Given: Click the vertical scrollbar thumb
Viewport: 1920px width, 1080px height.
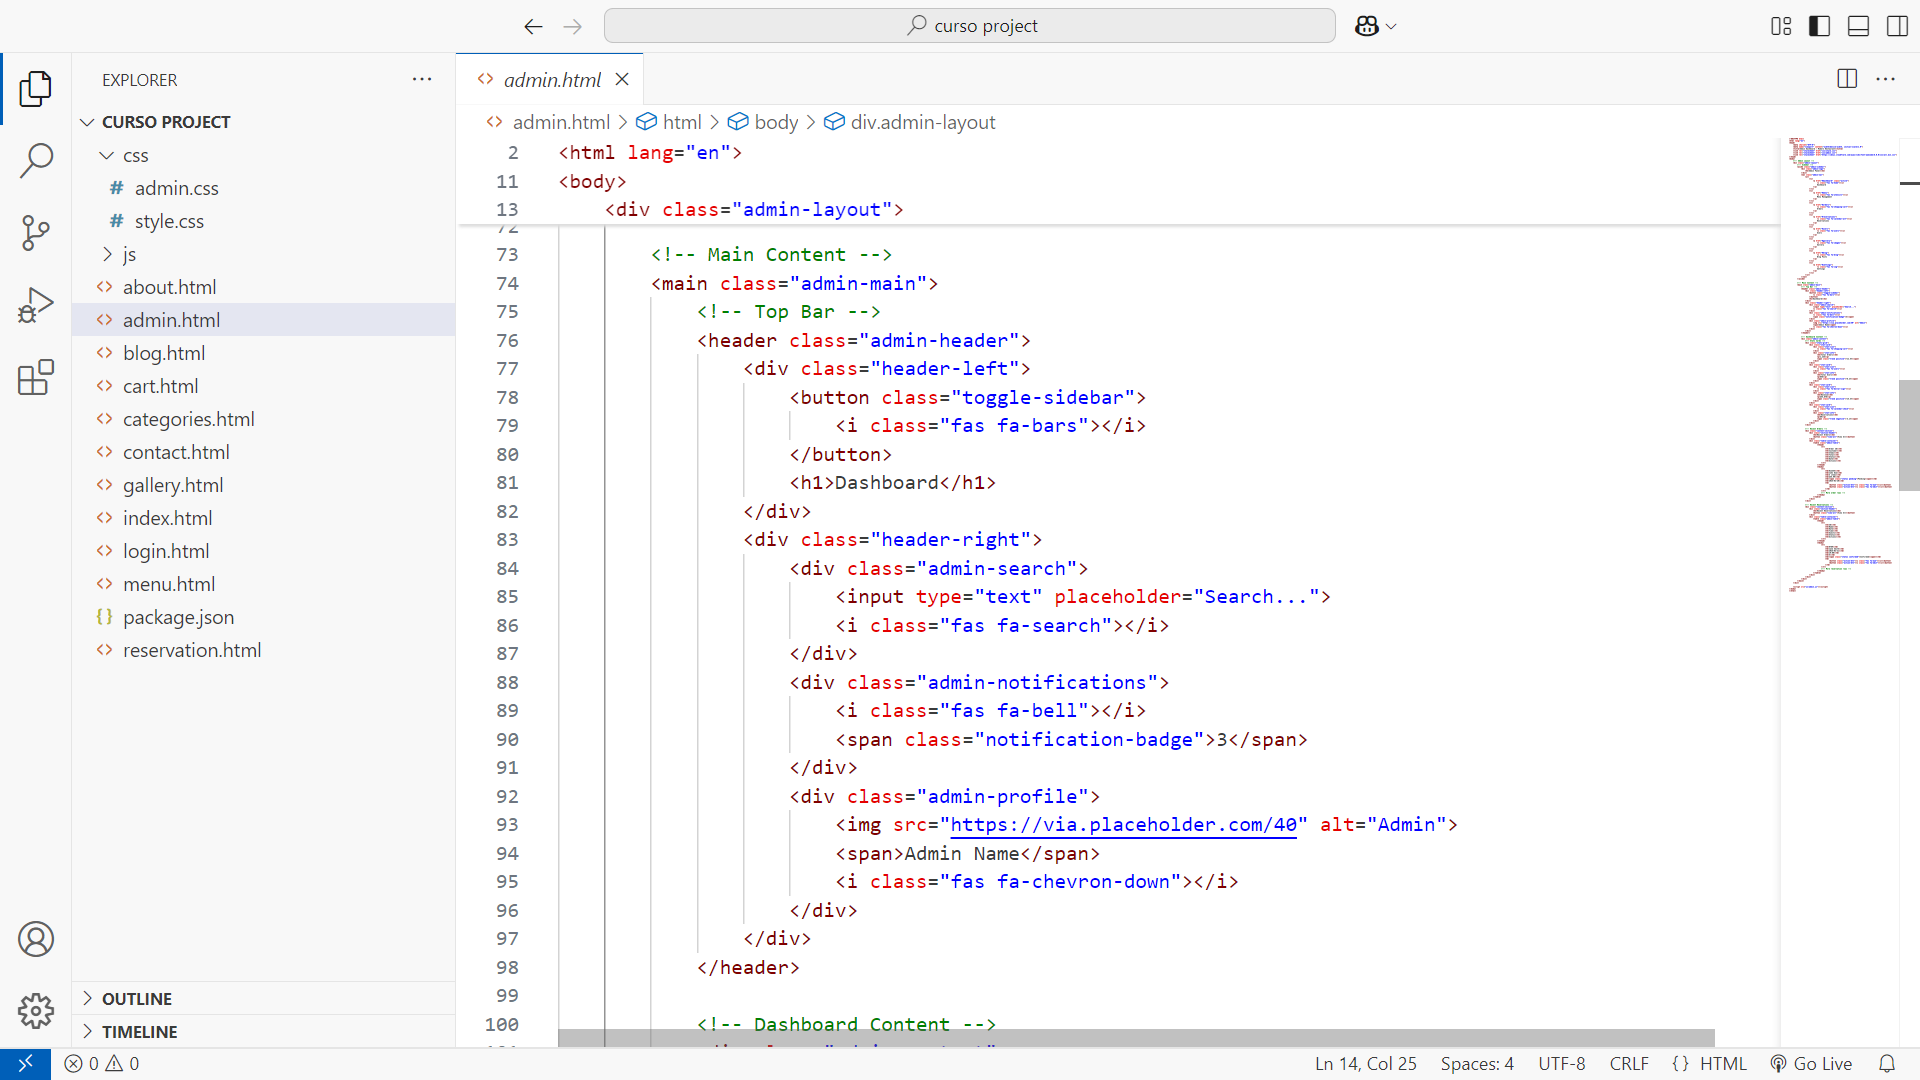Looking at the screenshot, I should click(1909, 435).
